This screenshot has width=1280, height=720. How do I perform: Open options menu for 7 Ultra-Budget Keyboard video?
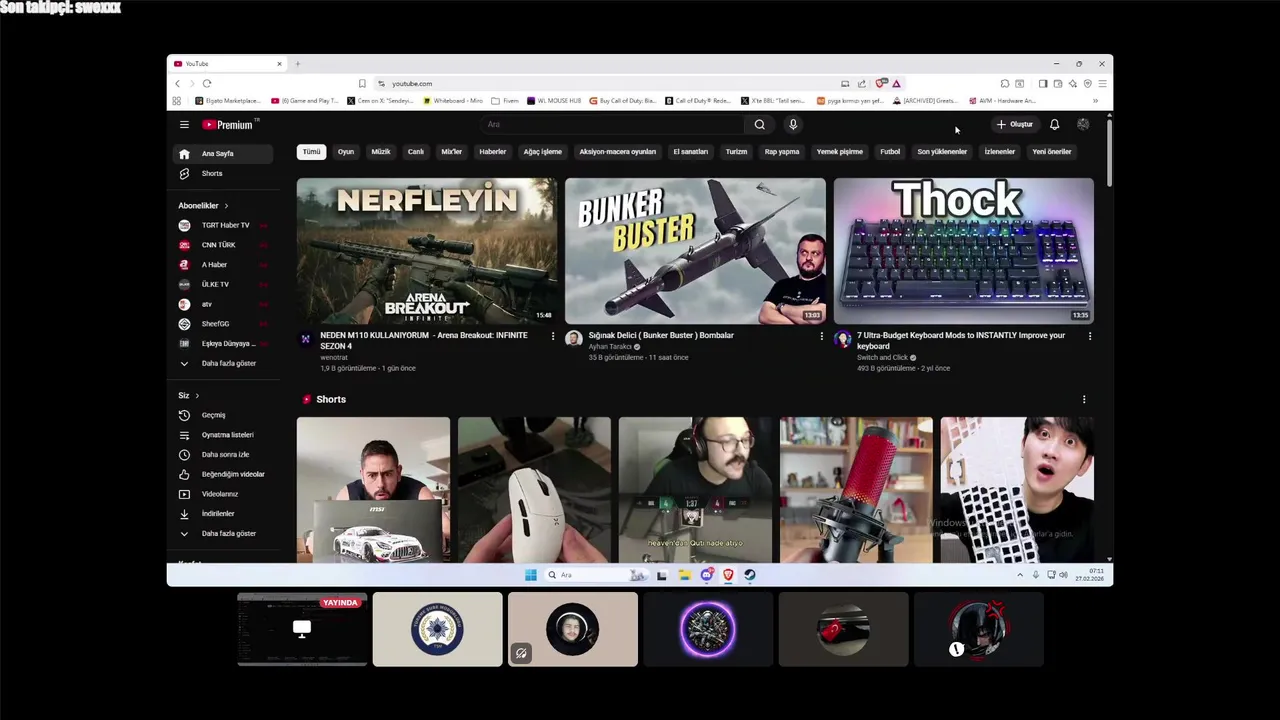point(1090,337)
